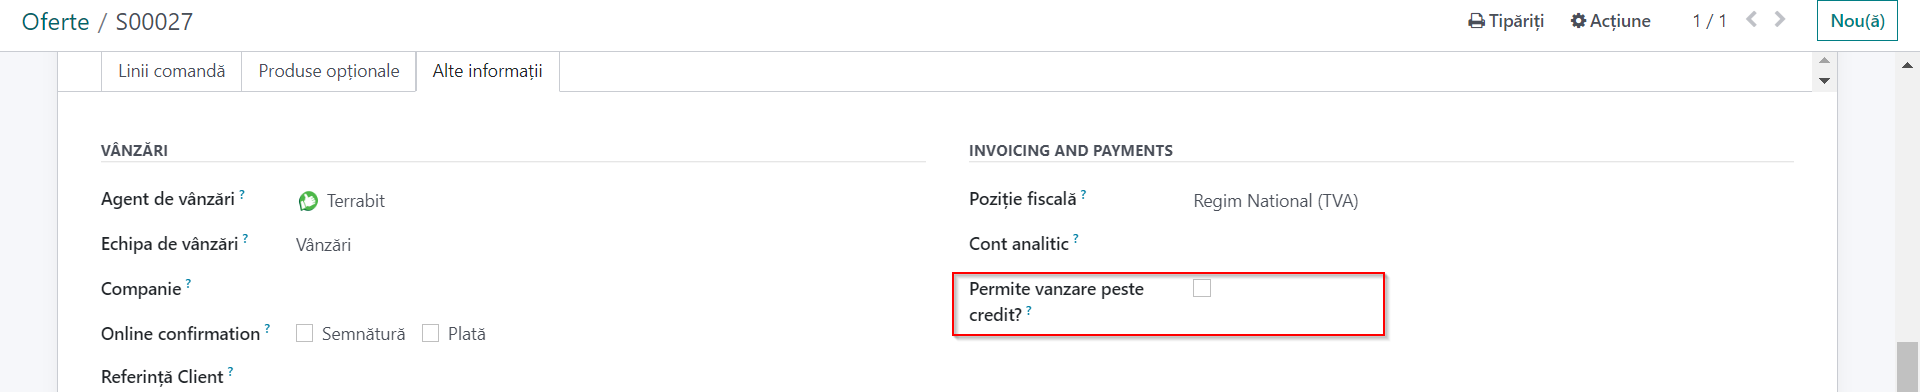Go to previous record arrow
The width and height of the screenshot is (1920, 392).
[x=1751, y=19]
